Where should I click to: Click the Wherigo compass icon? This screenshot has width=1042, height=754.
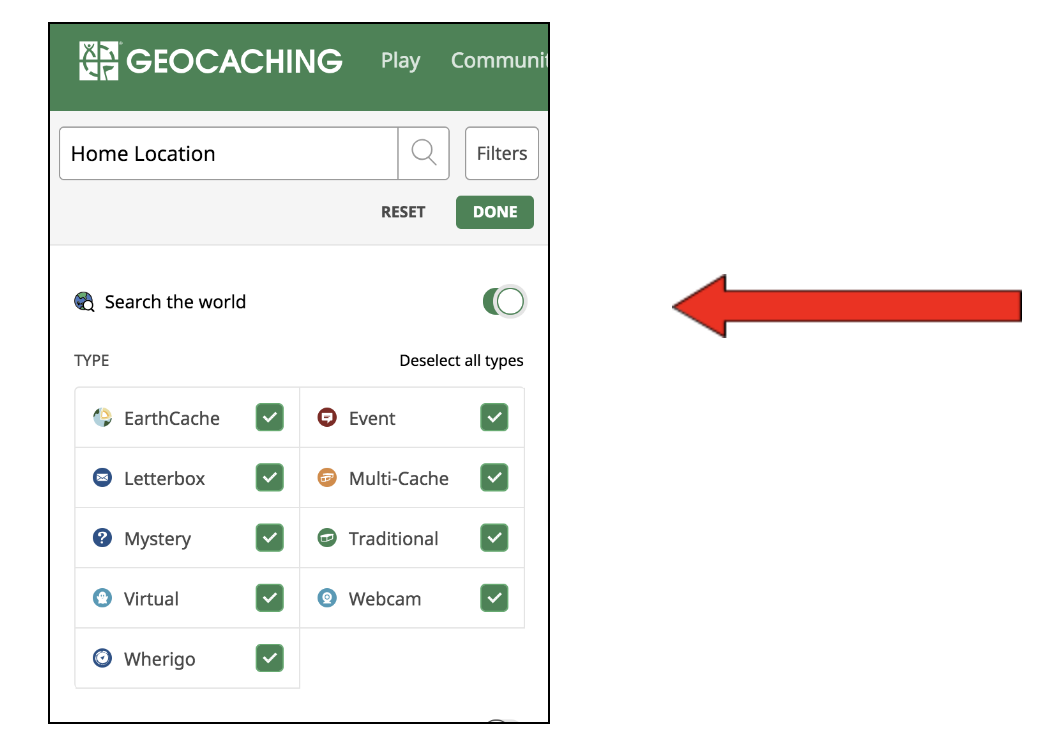click(102, 658)
